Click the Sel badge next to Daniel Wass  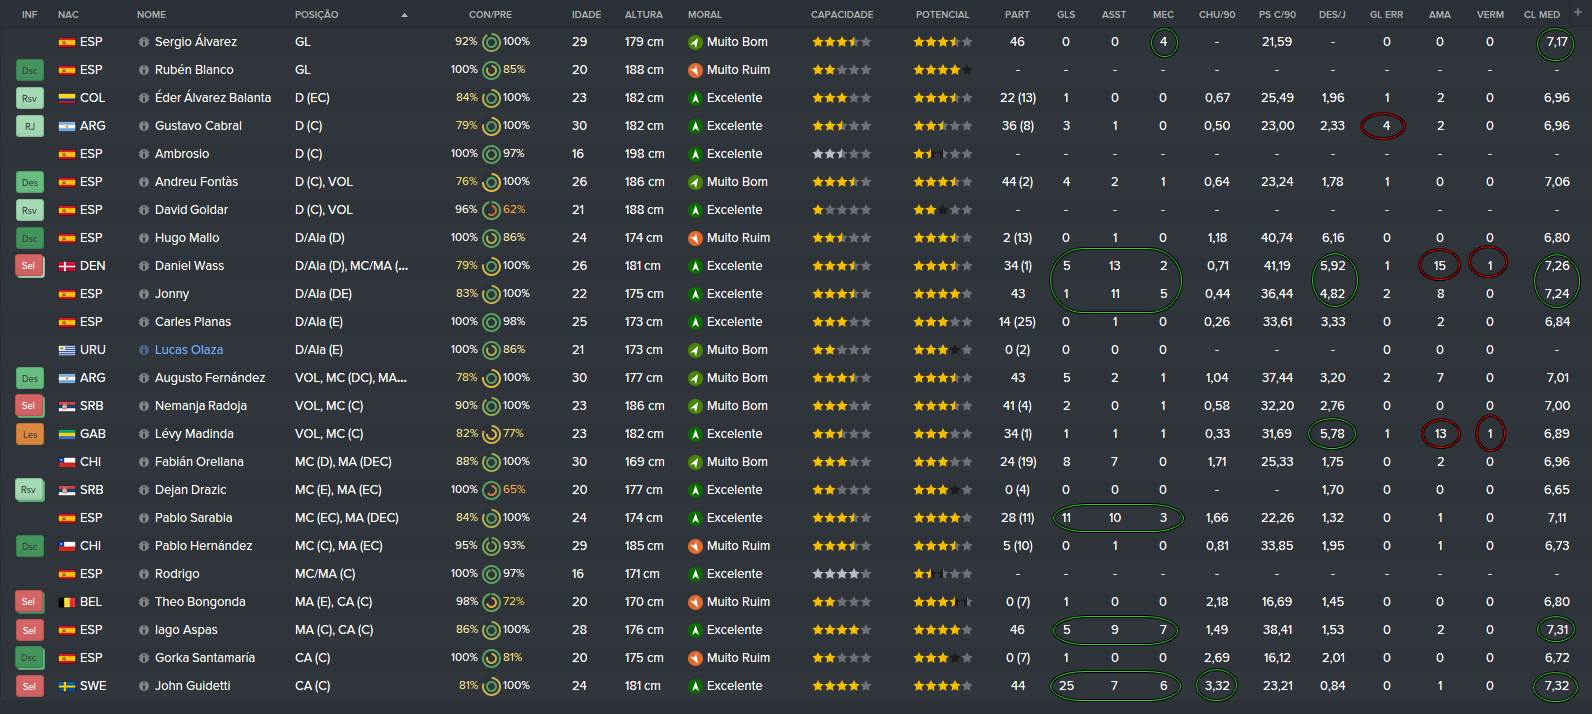(x=29, y=266)
